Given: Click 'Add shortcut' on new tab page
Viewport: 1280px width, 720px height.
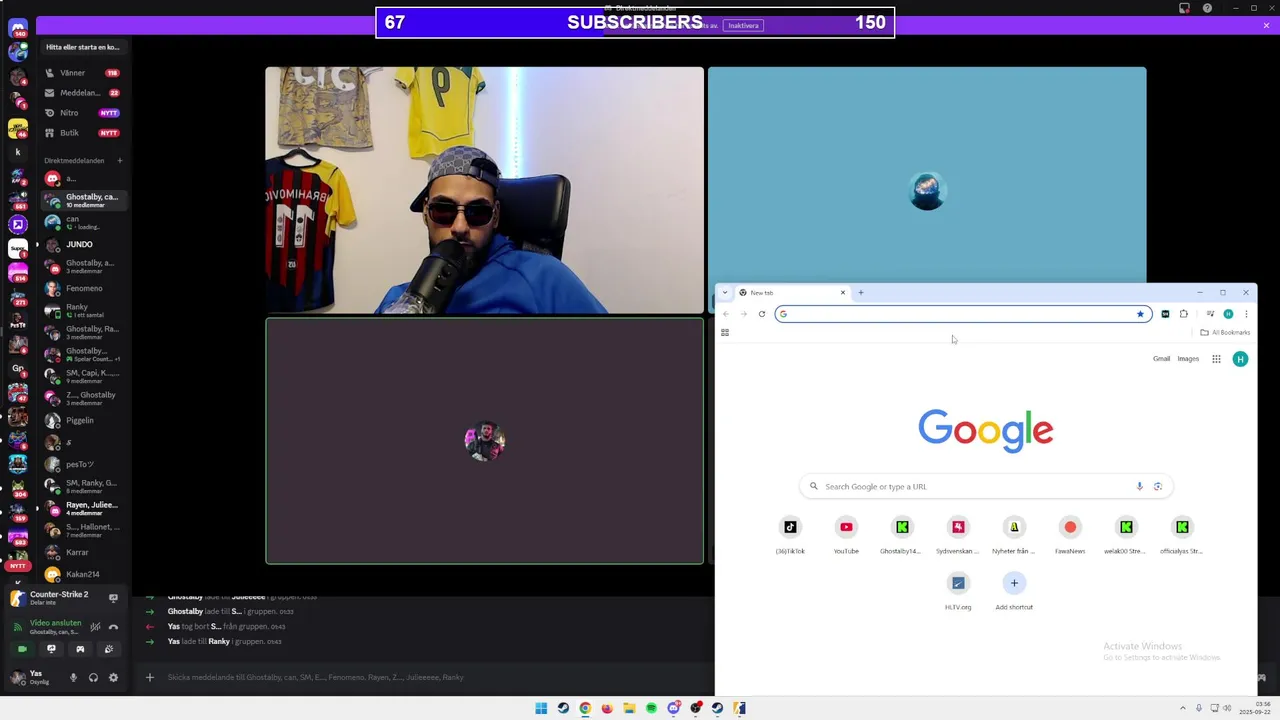Looking at the screenshot, I should pyautogui.click(x=1014, y=591).
